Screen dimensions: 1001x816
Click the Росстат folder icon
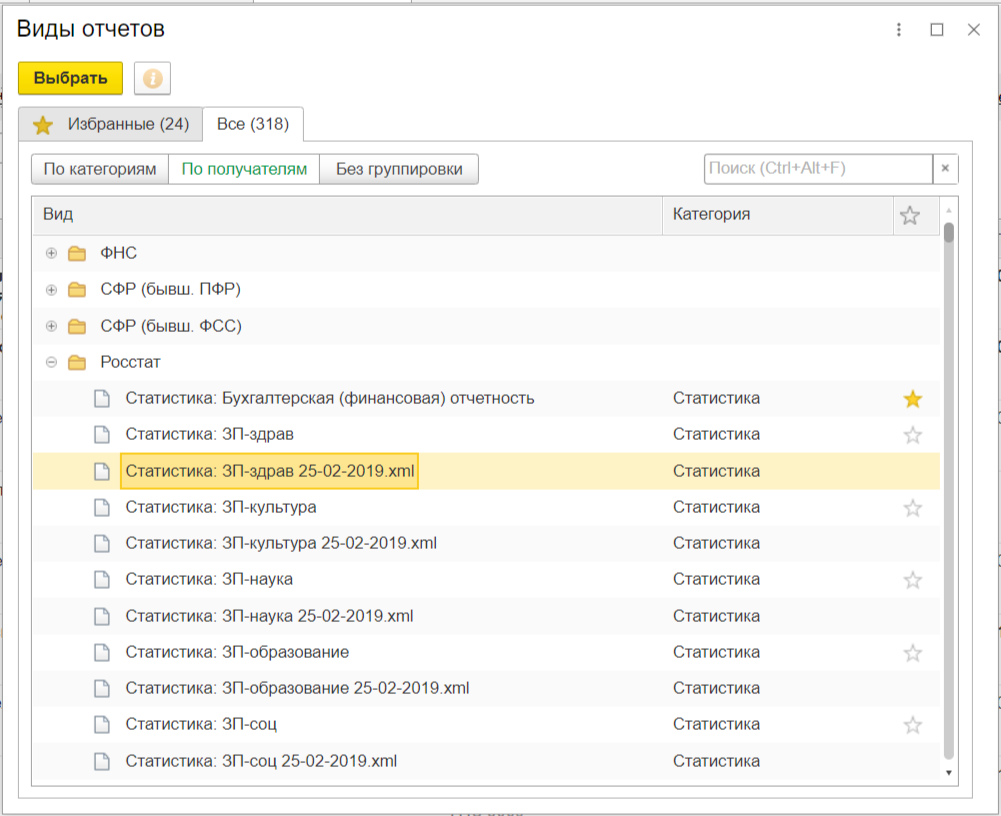point(77,362)
